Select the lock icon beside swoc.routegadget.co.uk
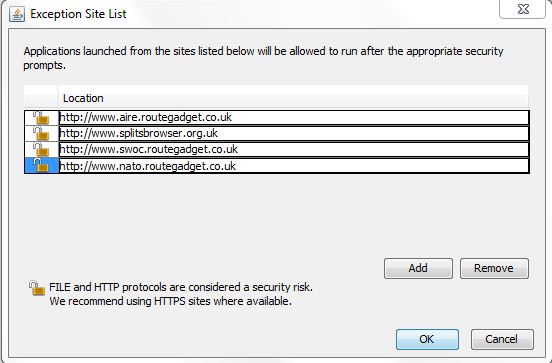This screenshot has width=552, height=363. pyautogui.click(x=41, y=149)
